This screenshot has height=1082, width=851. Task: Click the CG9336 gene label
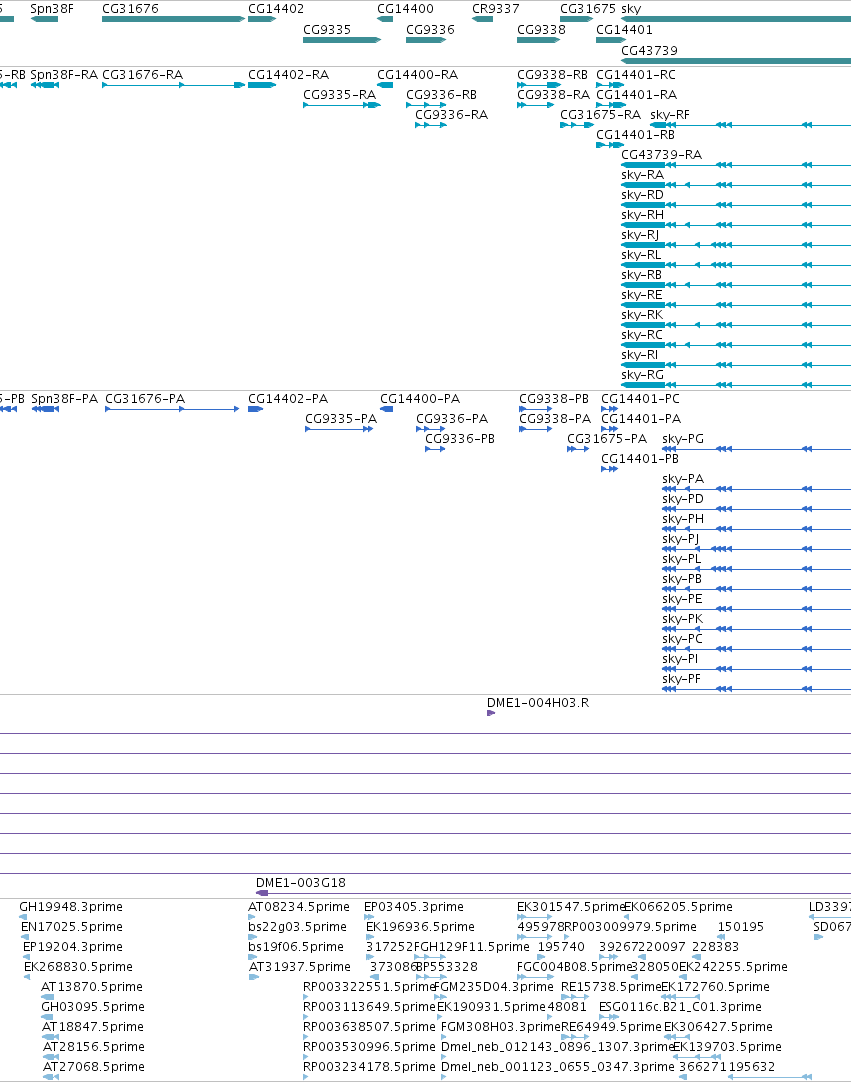pos(430,30)
